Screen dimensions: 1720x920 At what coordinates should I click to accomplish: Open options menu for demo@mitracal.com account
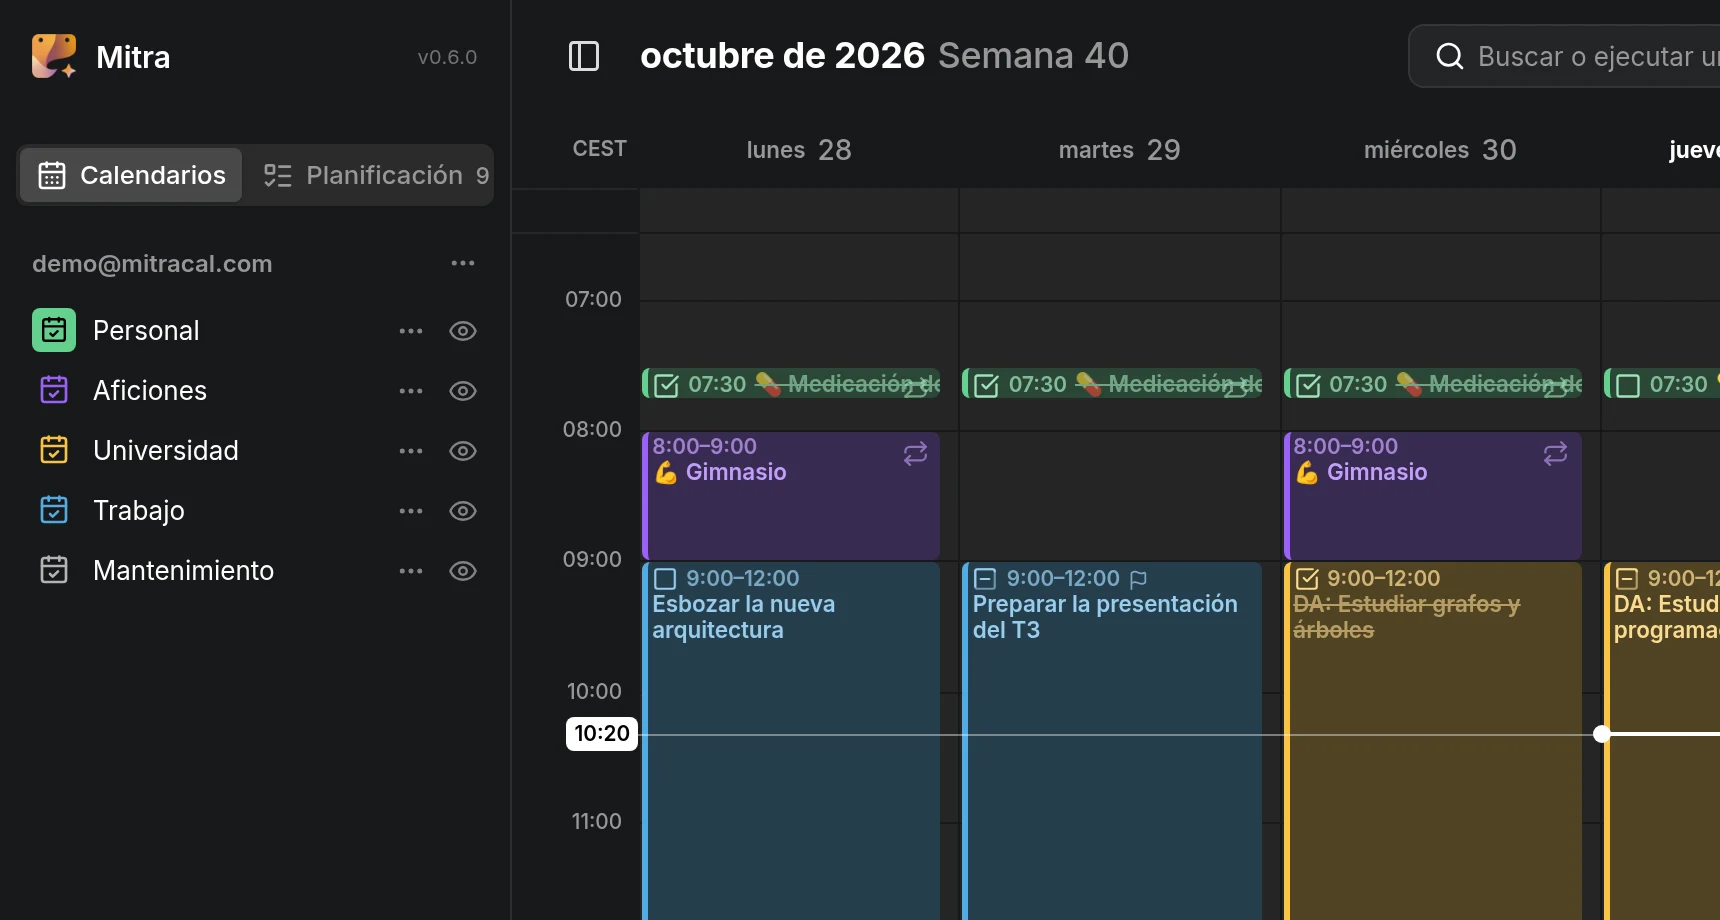[x=463, y=263]
